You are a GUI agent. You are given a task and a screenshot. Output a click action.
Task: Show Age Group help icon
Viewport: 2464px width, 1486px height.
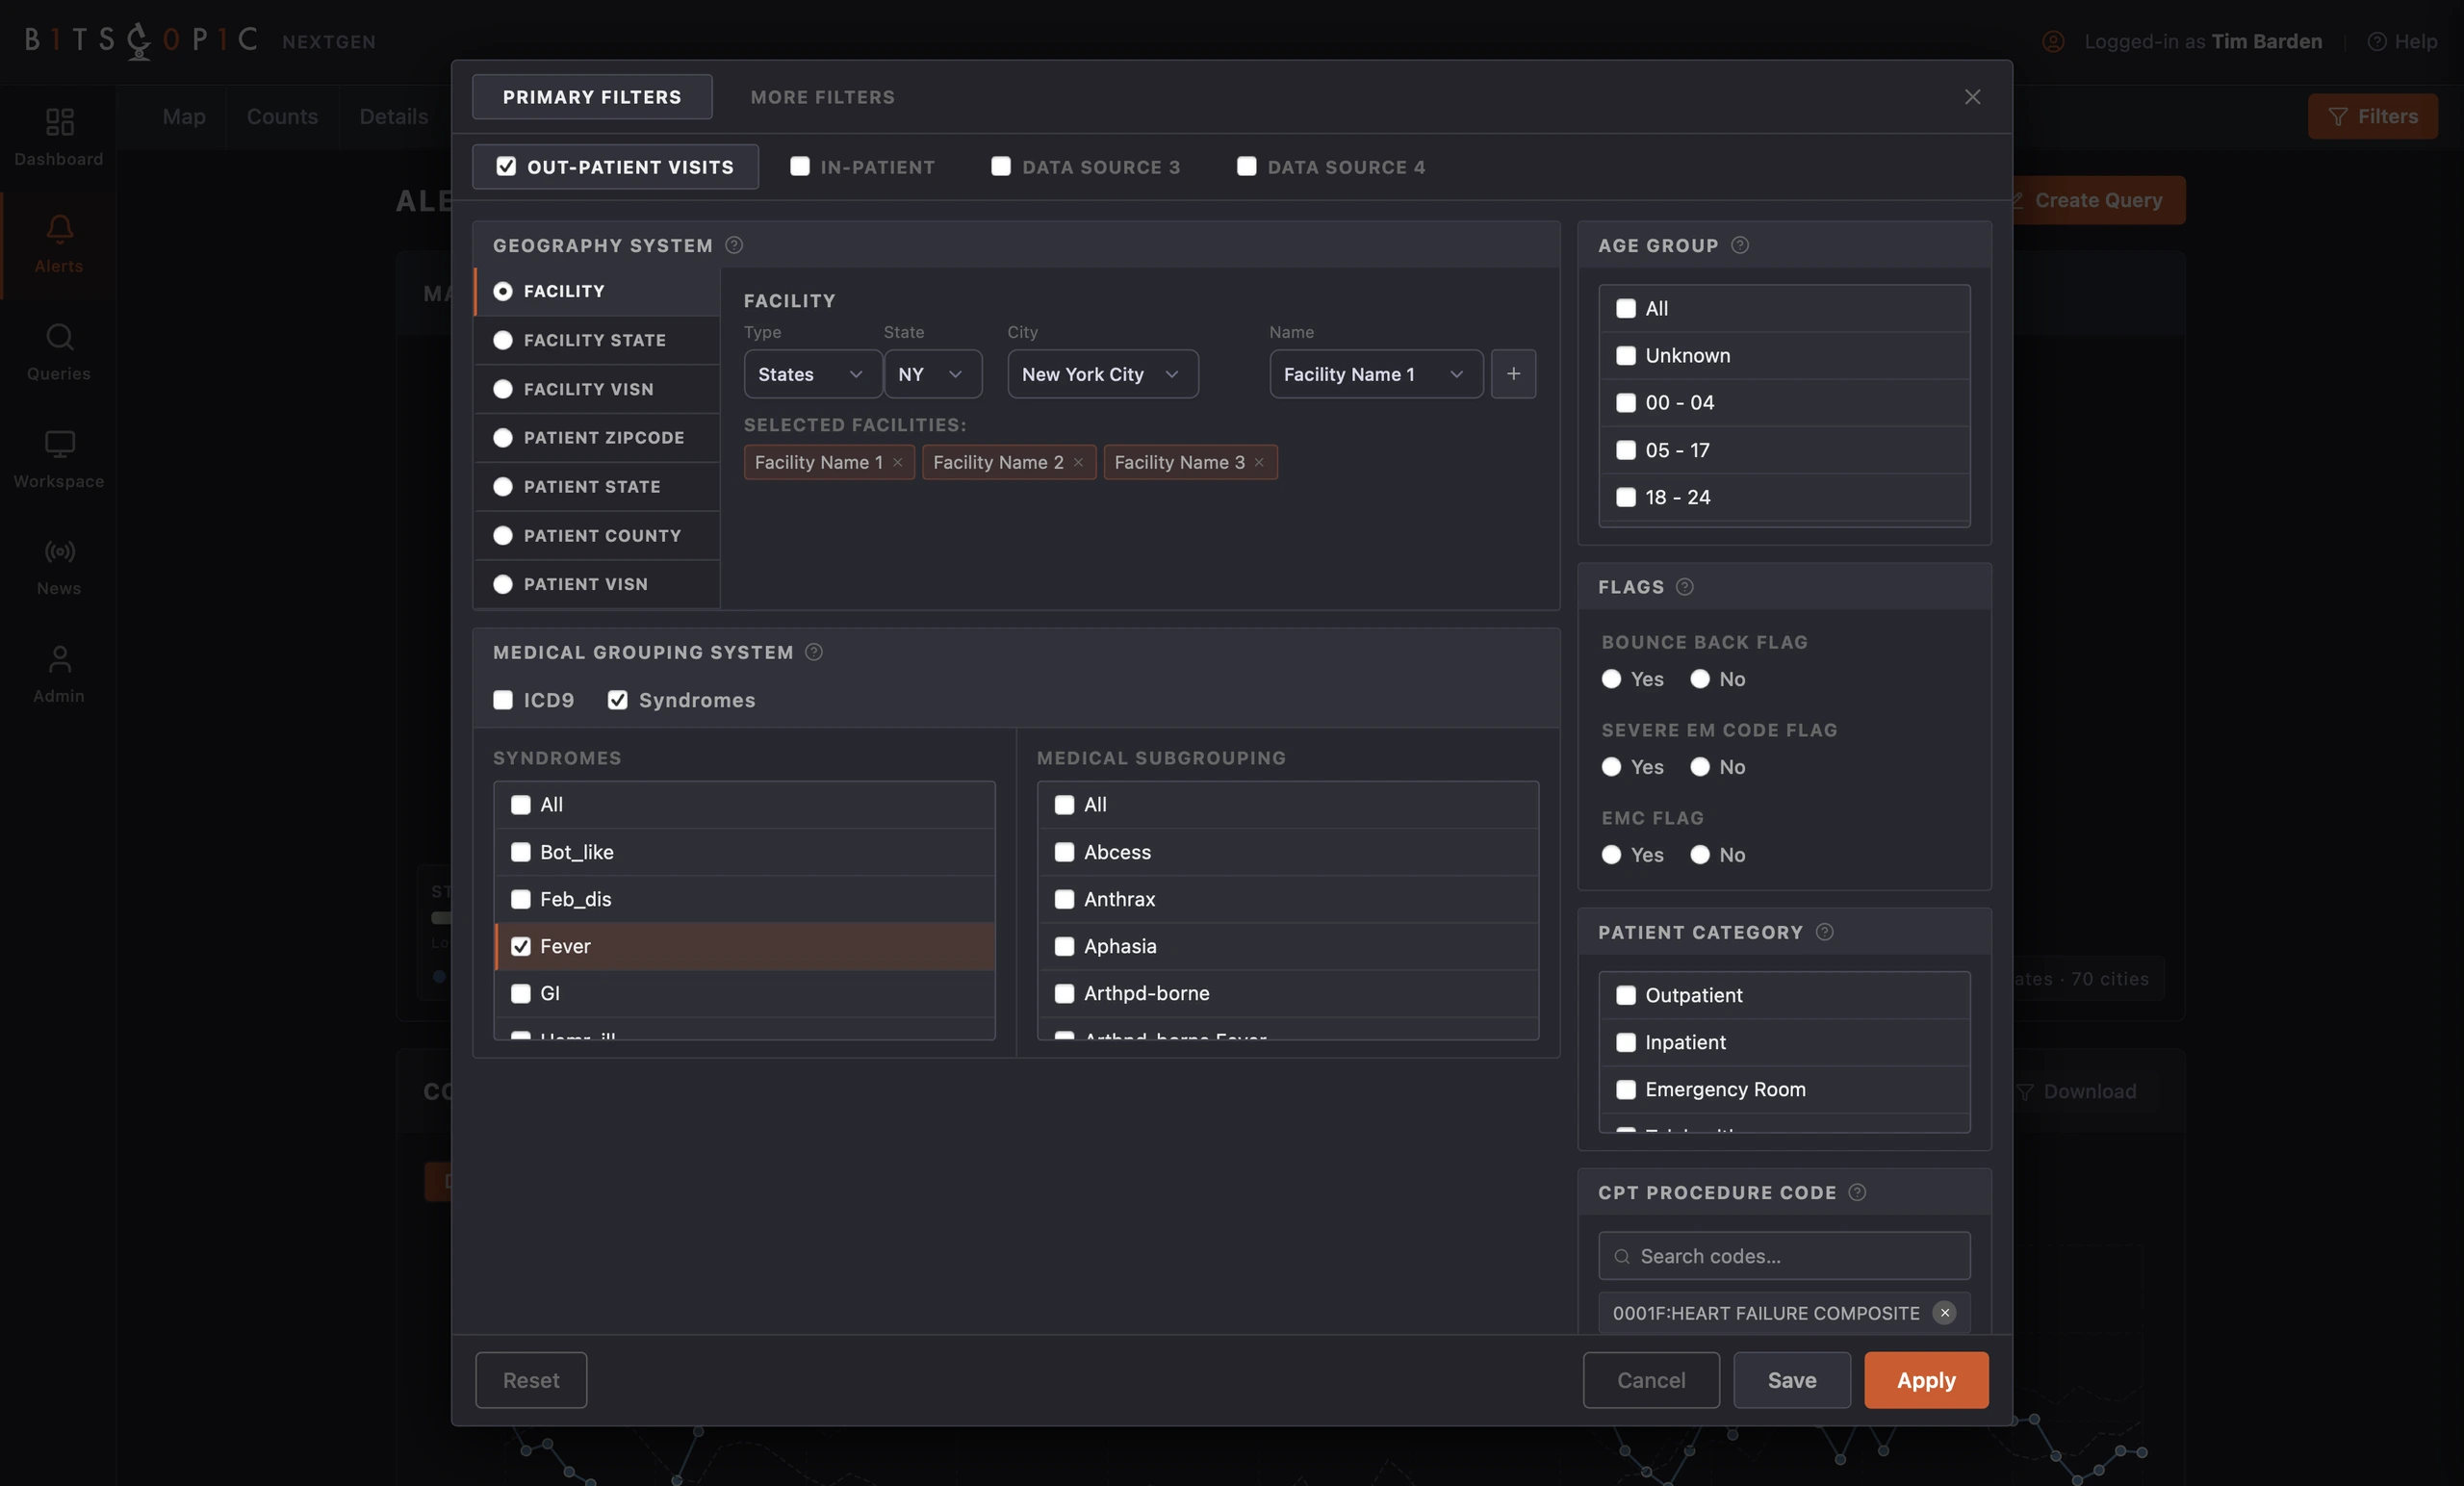point(1740,245)
